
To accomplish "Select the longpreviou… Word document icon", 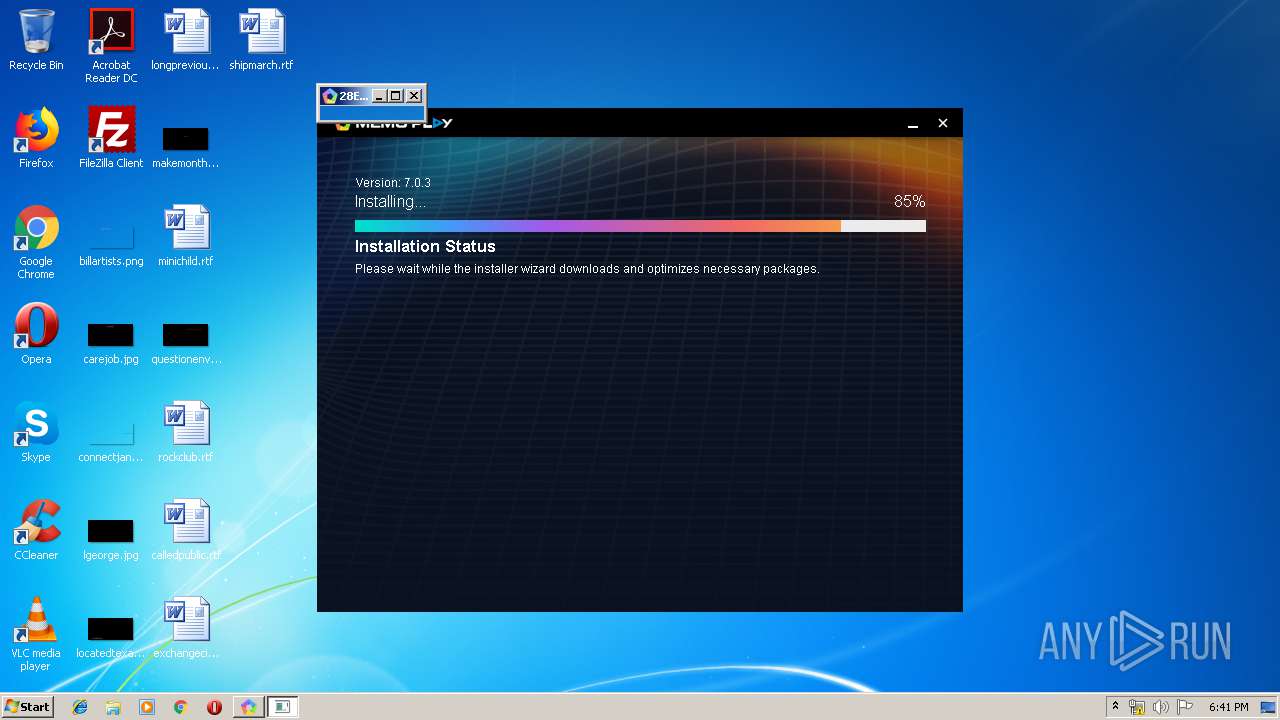I will pos(185,40).
